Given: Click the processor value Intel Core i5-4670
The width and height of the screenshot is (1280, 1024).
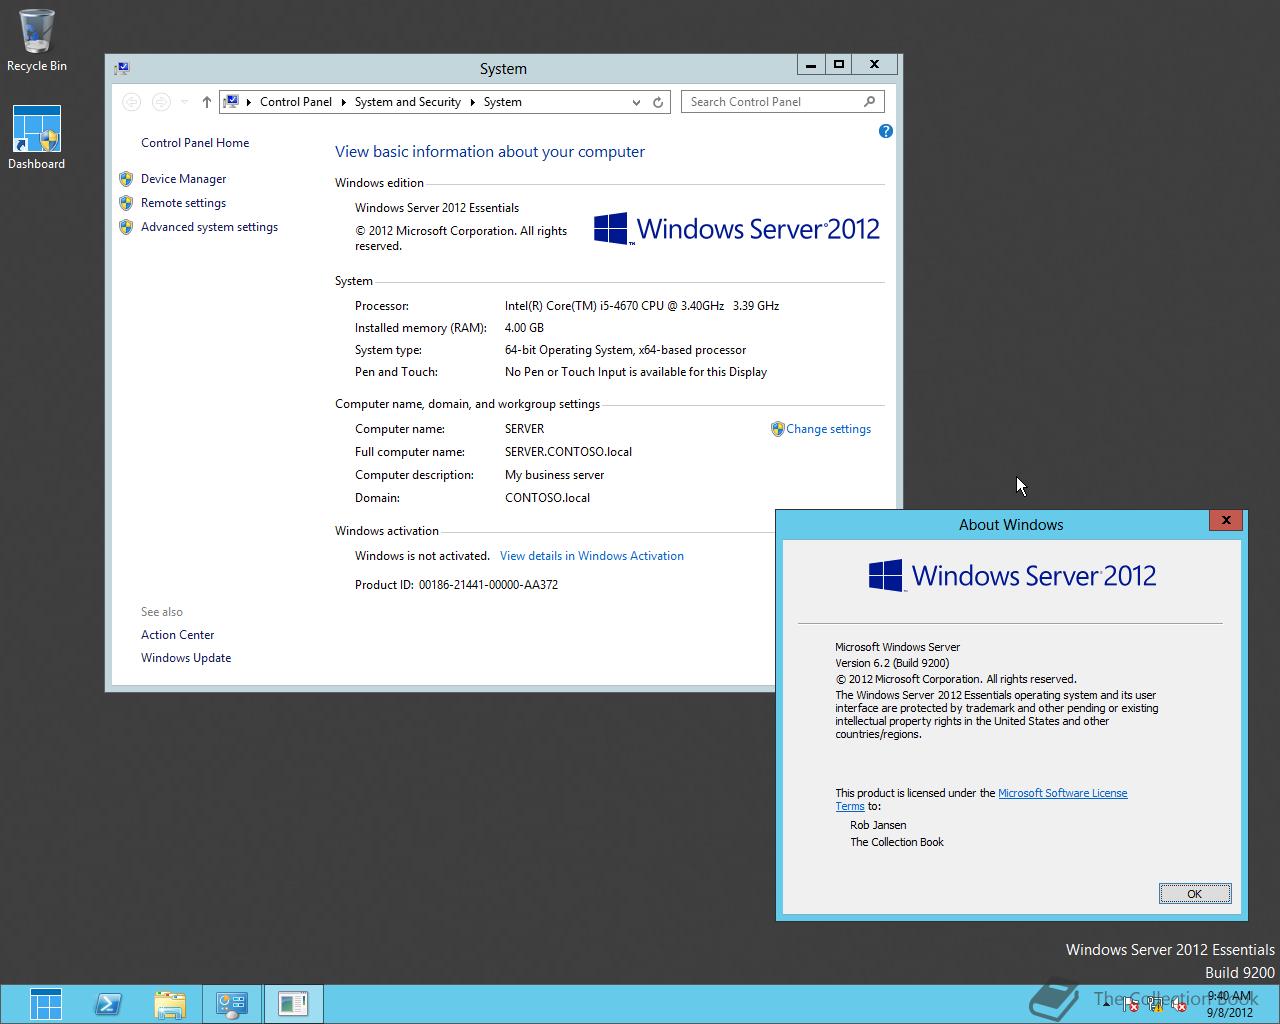Looking at the screenshot, I should [642, 306].
